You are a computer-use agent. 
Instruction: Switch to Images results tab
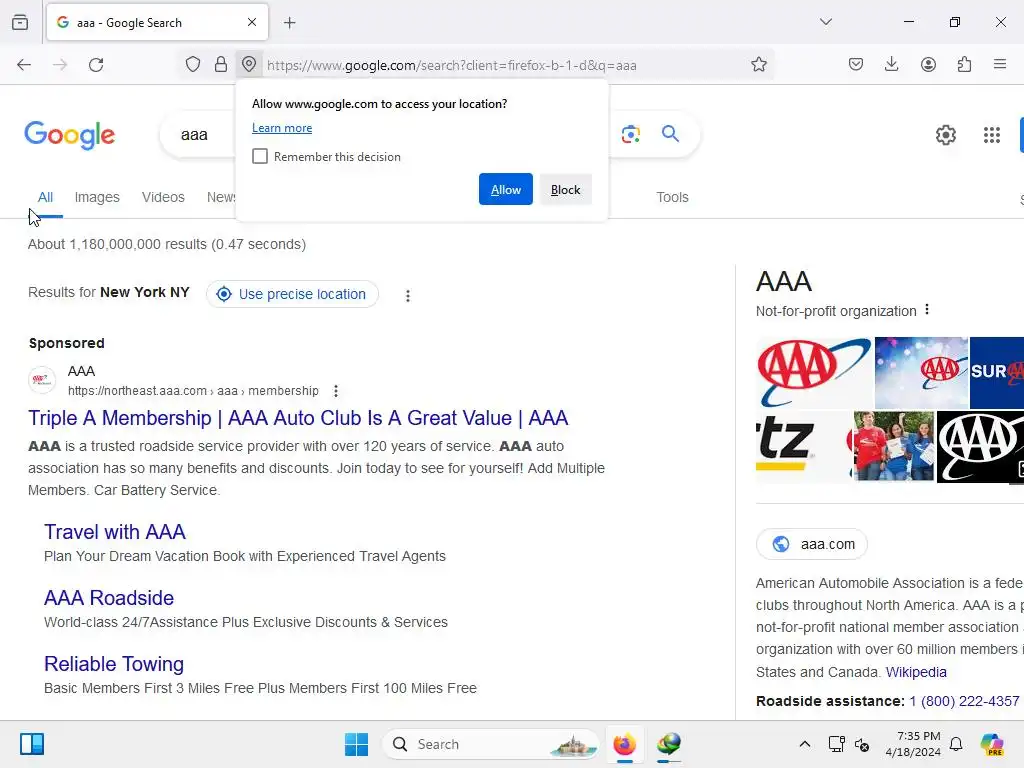click(97, 197)
